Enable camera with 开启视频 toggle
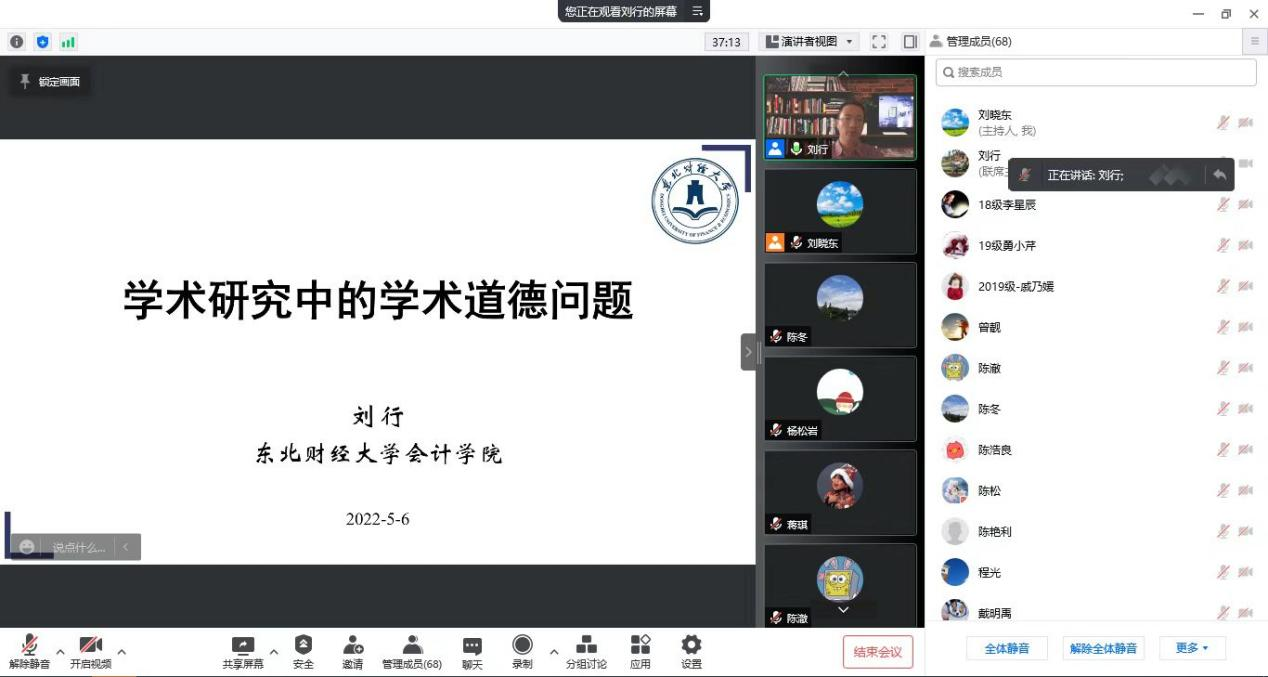 point(91,651)
